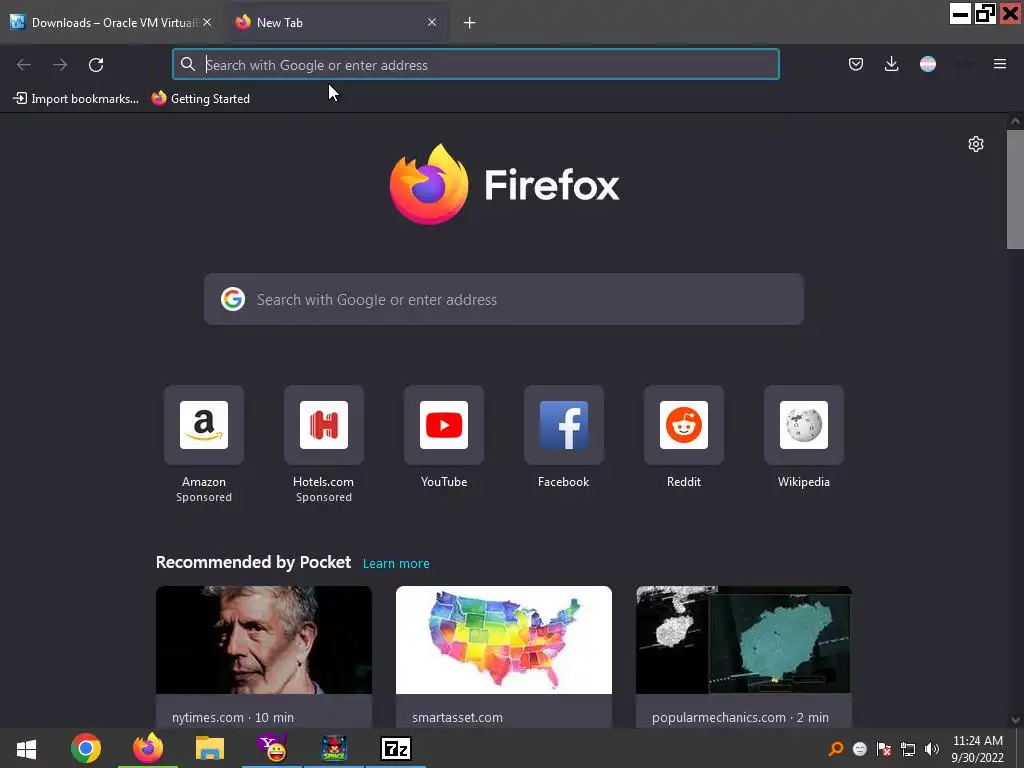Close the Downloads Oracle VM tab

point(207,22)
